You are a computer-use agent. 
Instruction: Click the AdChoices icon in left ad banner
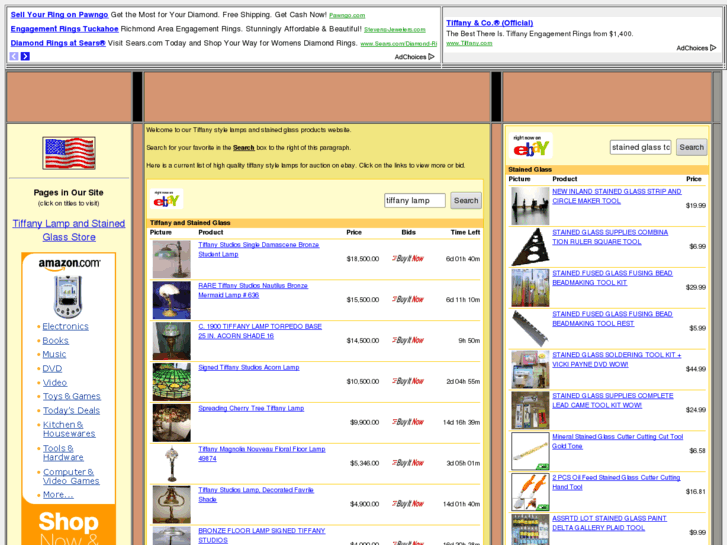[431, 57]
